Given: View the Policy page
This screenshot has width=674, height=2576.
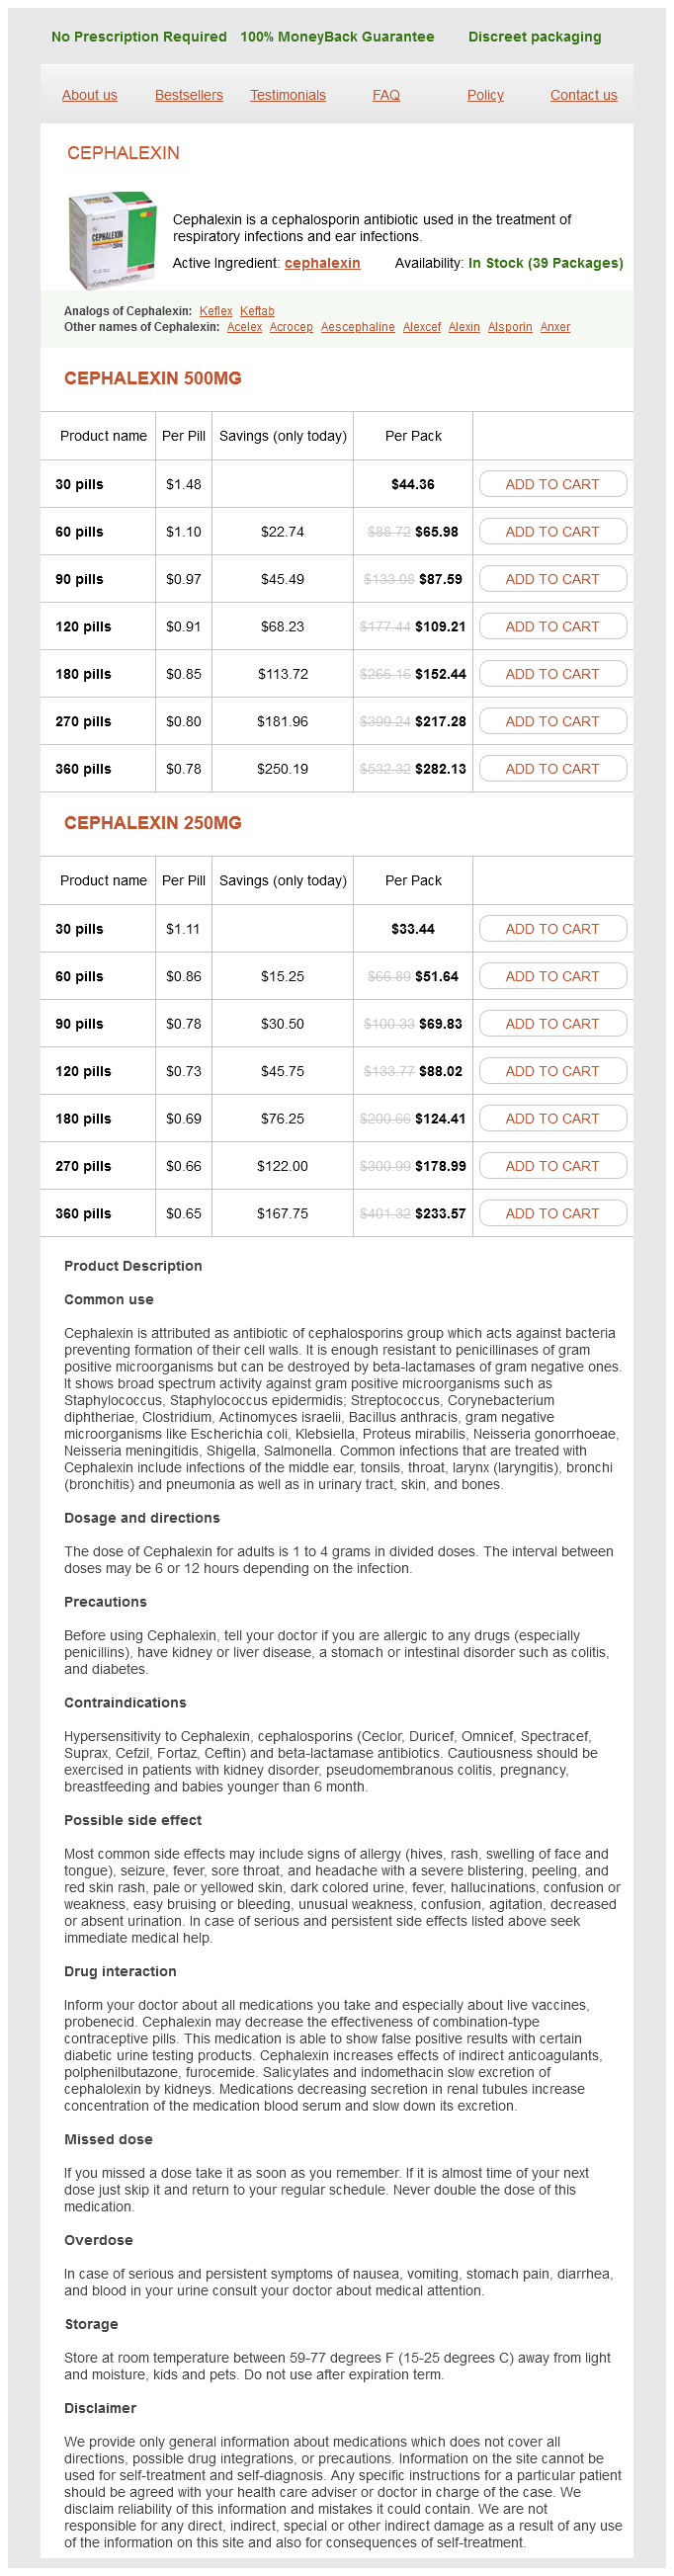Looking at the screenshot, I should tap(485, 95).
